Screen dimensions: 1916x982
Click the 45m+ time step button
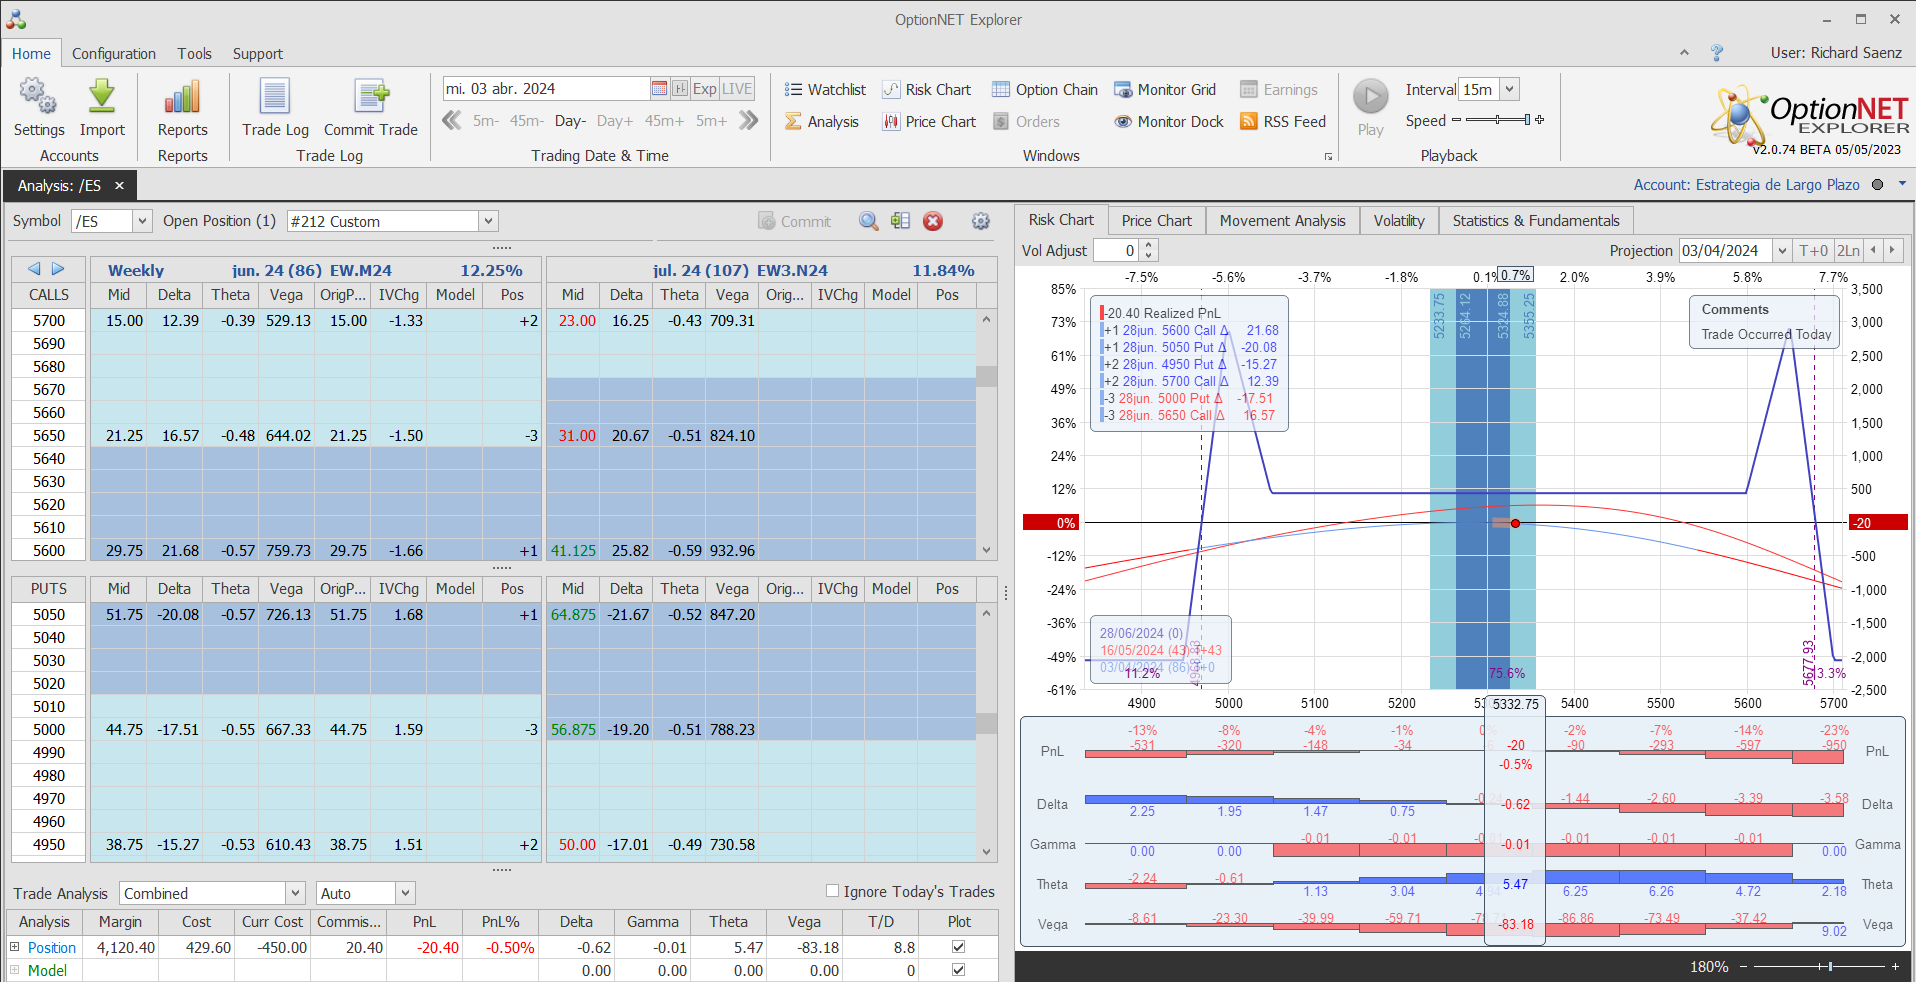point(664,121)
